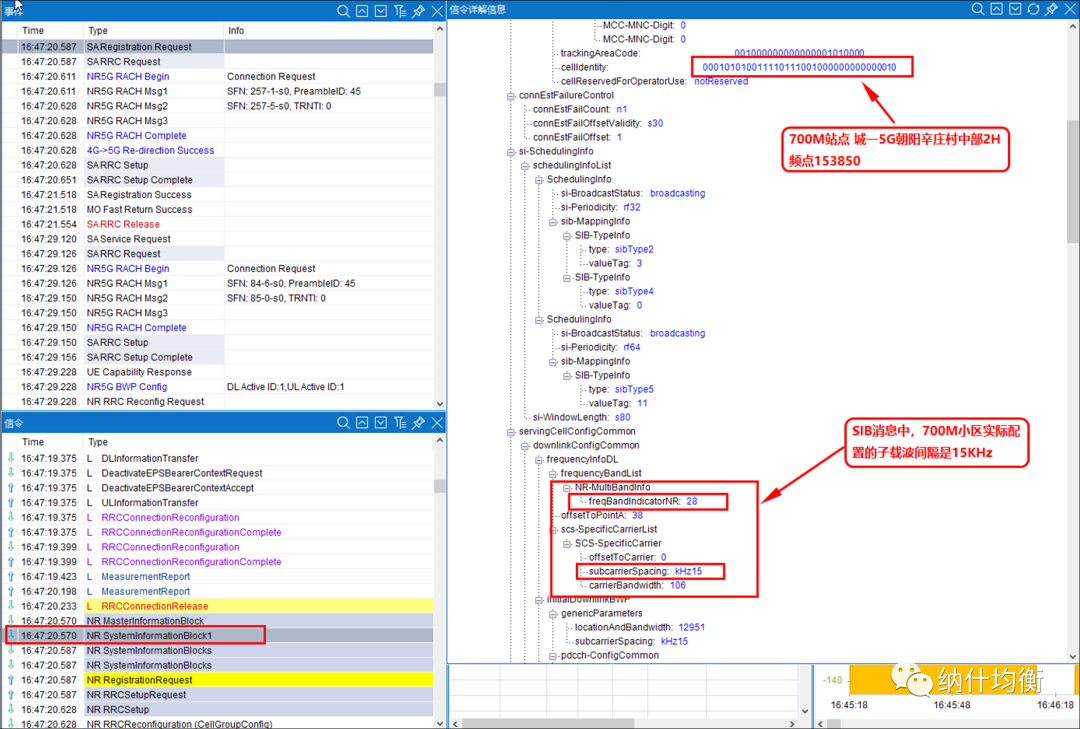Click freqBandIndicatorNR value 28
1080x729 pixels.
click(692, 502)
